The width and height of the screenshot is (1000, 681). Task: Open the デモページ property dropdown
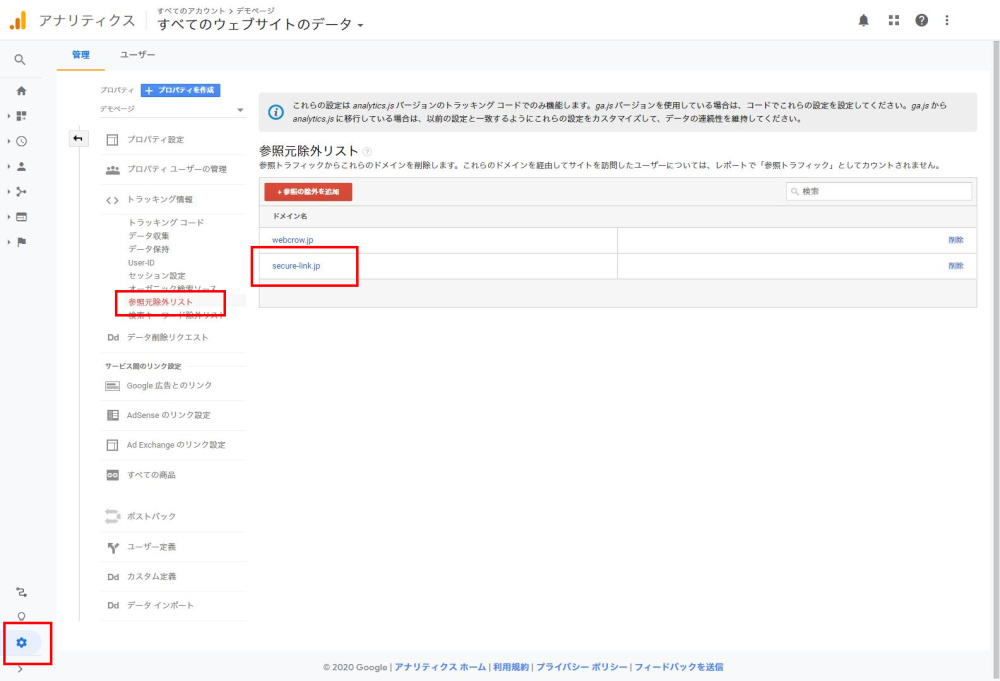pos(172,110)
